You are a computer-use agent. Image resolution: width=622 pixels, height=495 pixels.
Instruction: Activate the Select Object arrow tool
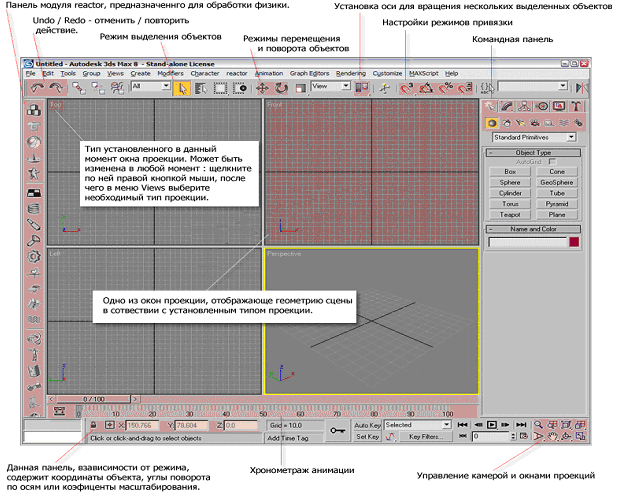click(181, 88)
